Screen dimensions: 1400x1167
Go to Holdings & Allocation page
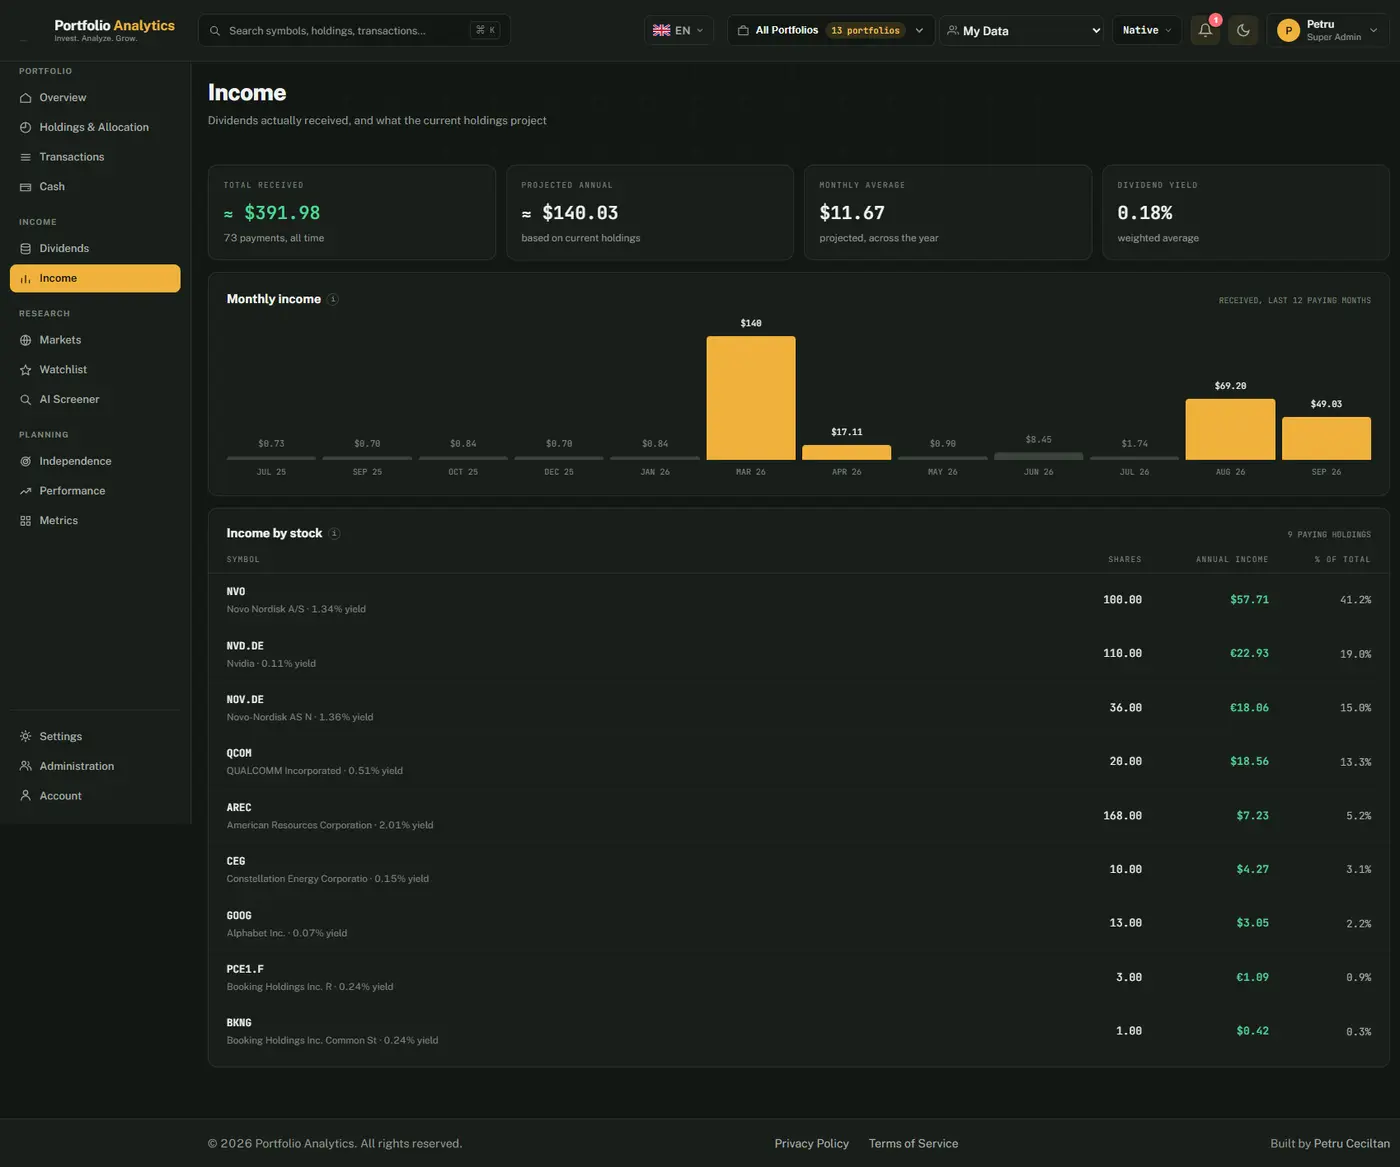95,128
